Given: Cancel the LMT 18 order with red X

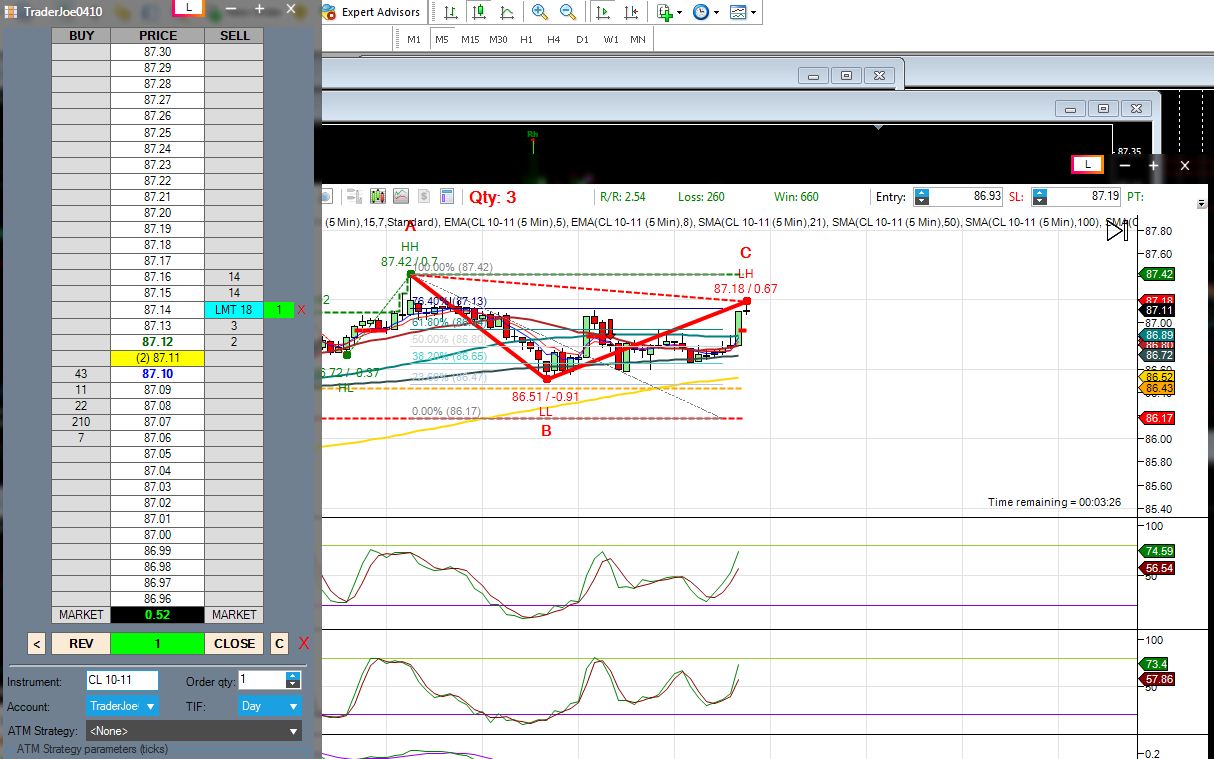Looking at the screenshot, I should pos(301,310).
